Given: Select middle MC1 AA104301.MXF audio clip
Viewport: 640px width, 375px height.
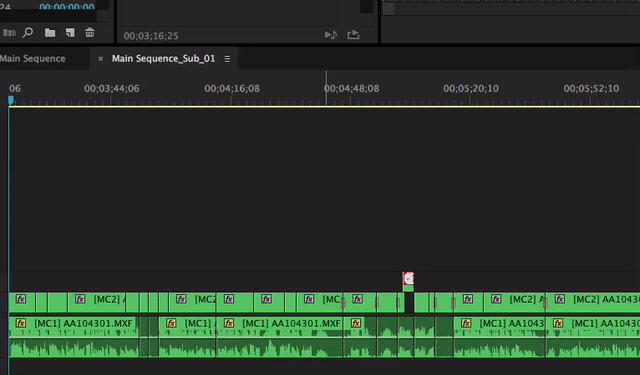Looking at the screenshot, I should click(280, 337).
